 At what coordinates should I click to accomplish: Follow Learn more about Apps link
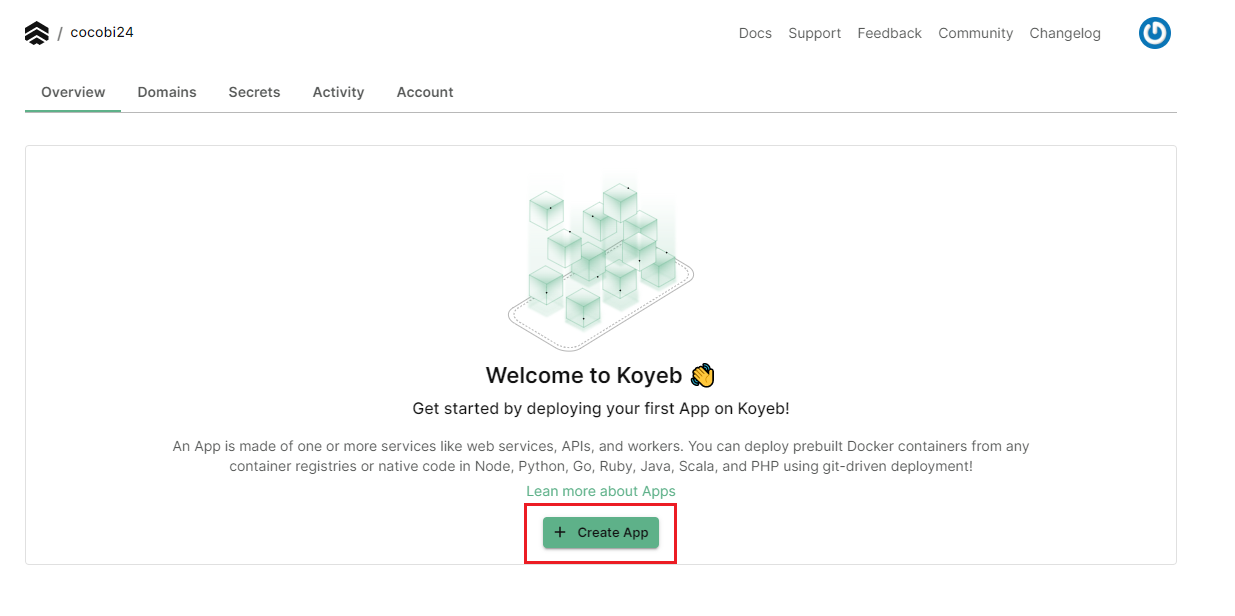click(x=601, y=491)
